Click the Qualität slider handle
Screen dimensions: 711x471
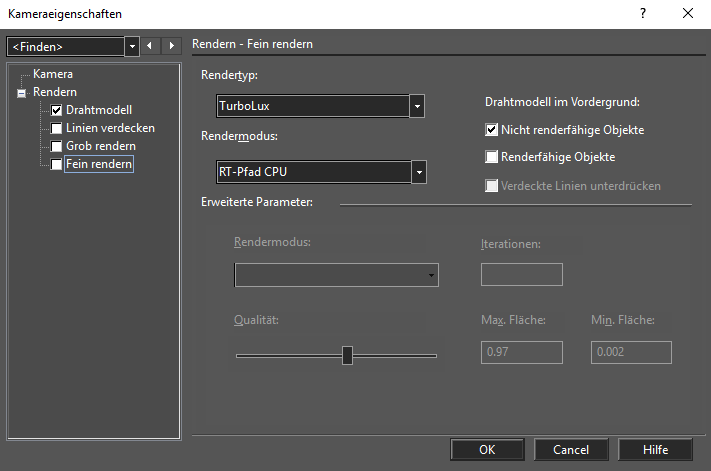[x=347, y=355]
